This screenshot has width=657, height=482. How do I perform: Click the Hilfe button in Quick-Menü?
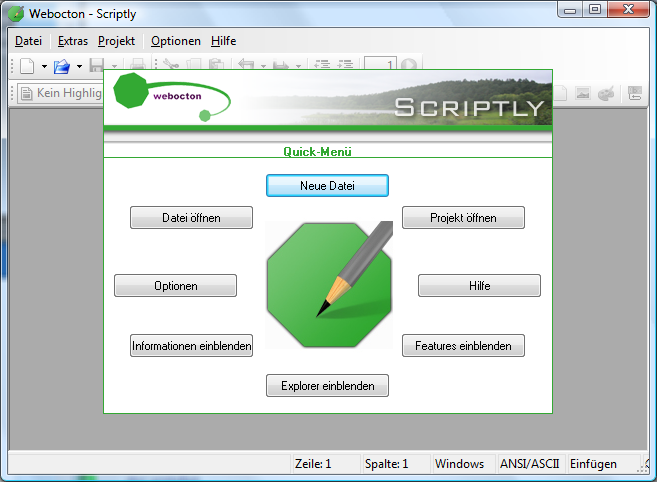(479, 286)
